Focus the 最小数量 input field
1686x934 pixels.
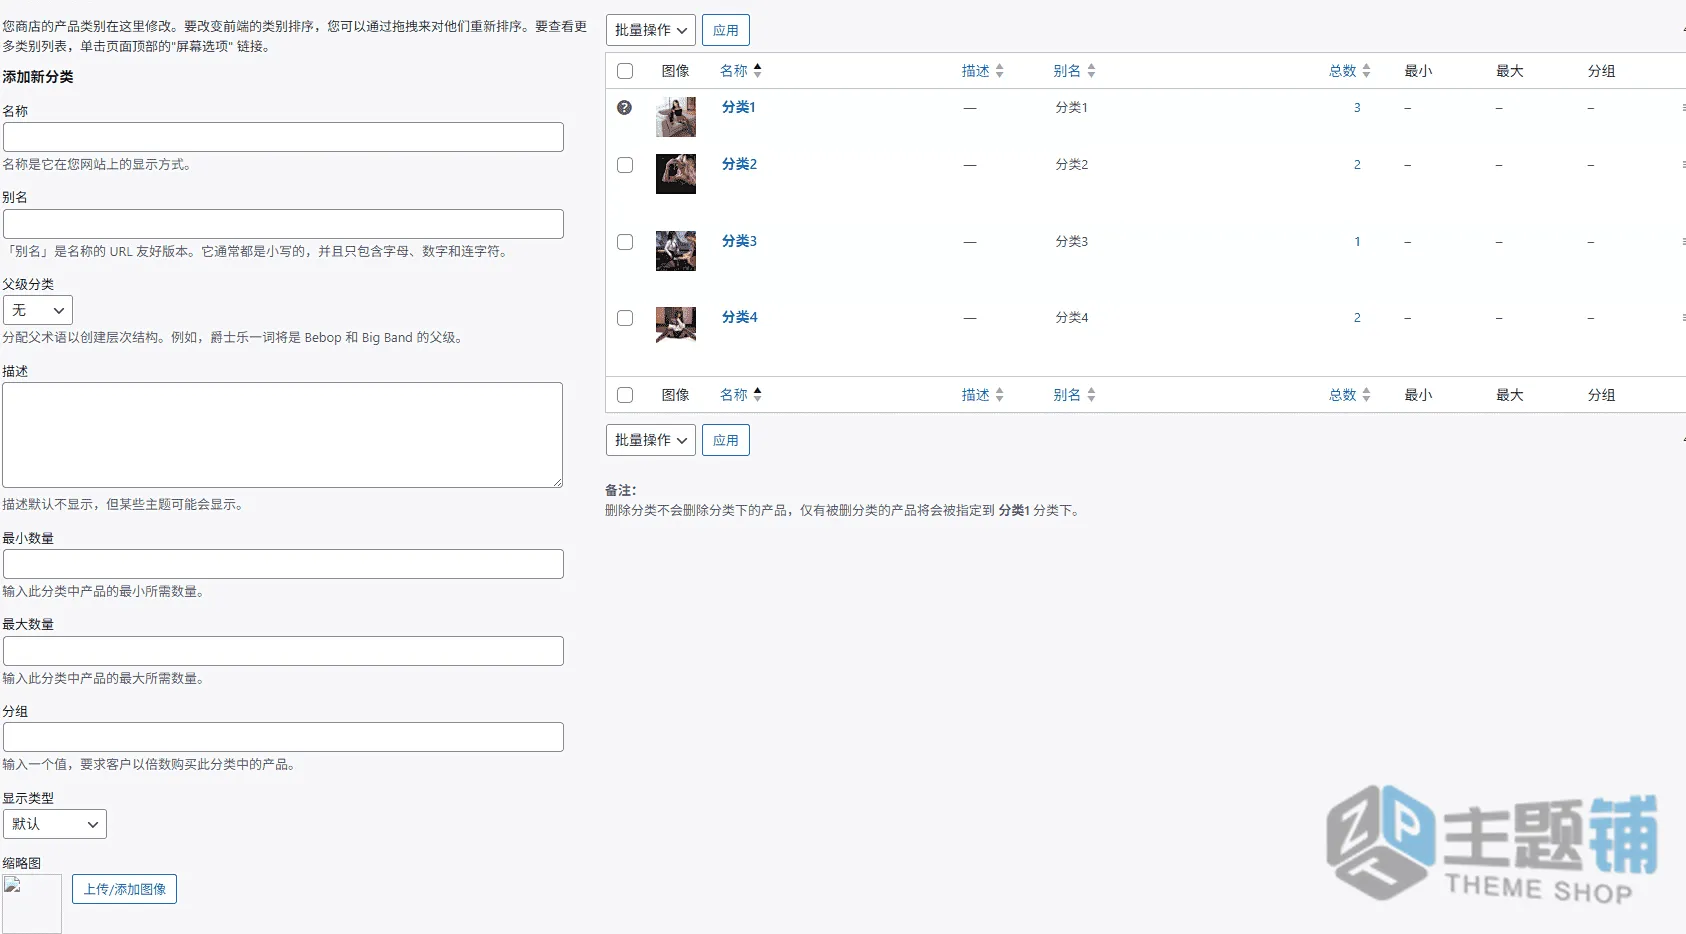coord(283,564)
